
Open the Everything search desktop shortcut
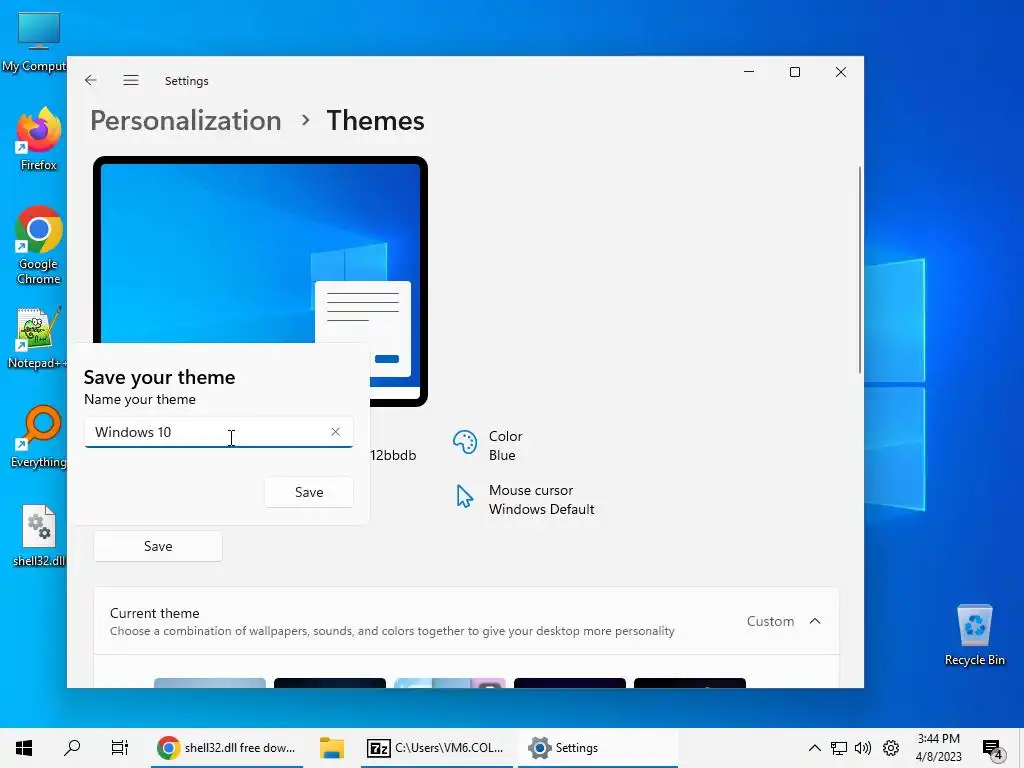click(x=39, y=437)
